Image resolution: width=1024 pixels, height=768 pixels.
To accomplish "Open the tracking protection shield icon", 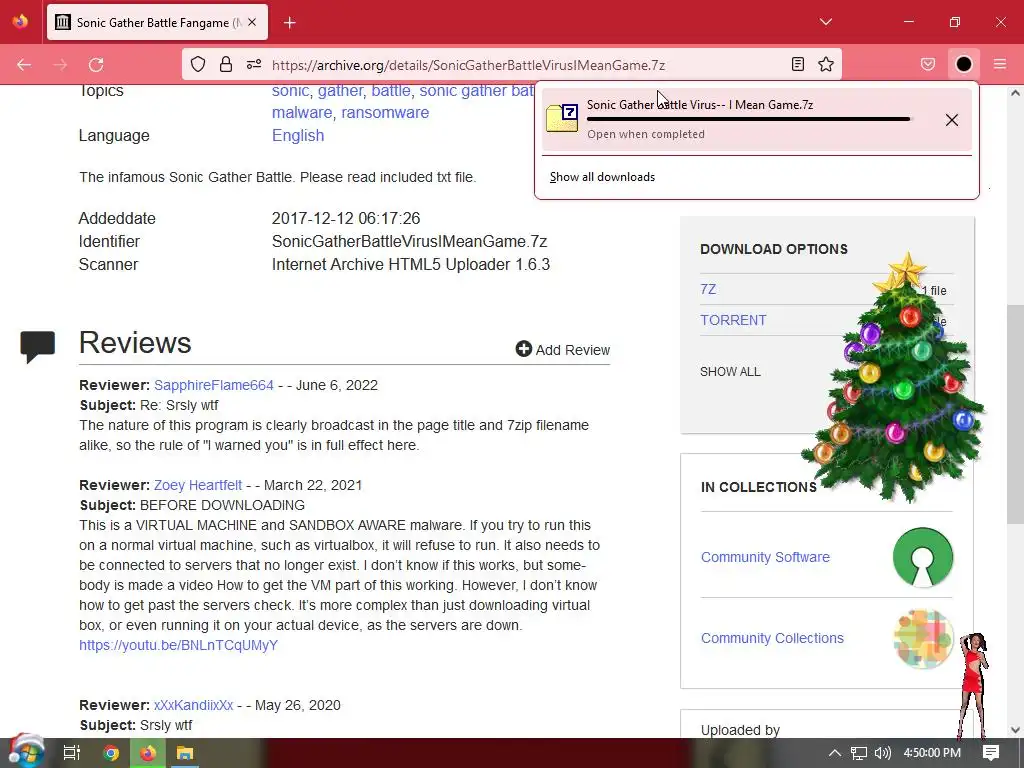I will point(198,64).
